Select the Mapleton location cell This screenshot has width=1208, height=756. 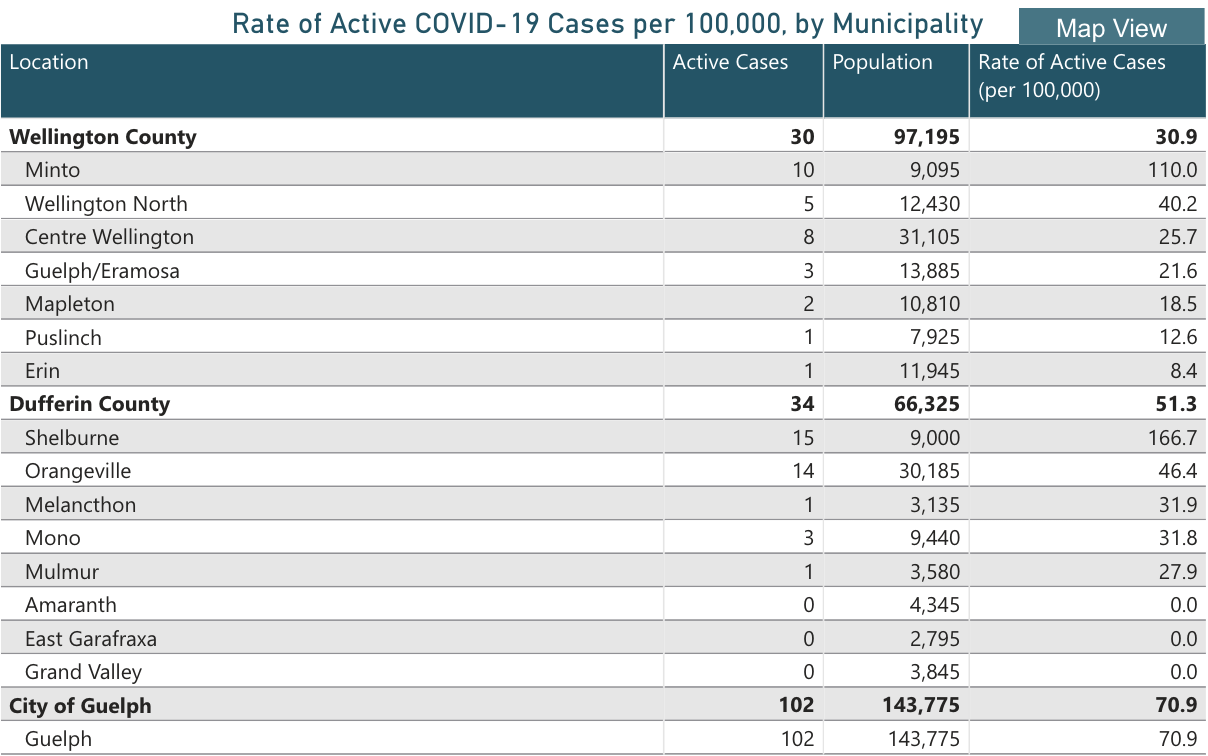tap(70, 304)
